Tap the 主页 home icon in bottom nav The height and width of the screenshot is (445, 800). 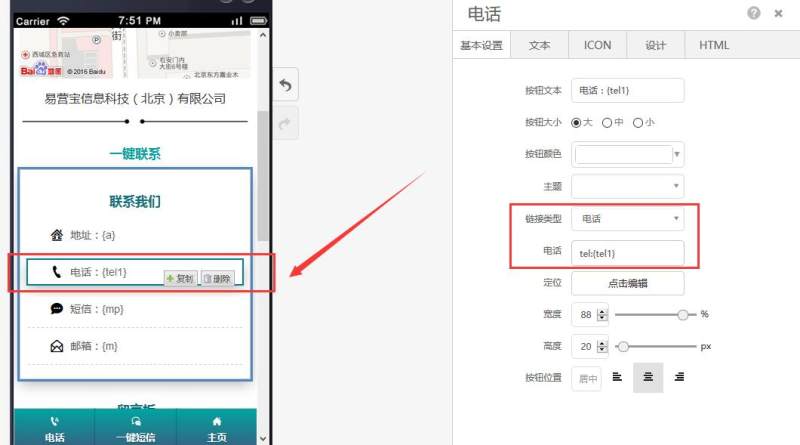(217, 422)
